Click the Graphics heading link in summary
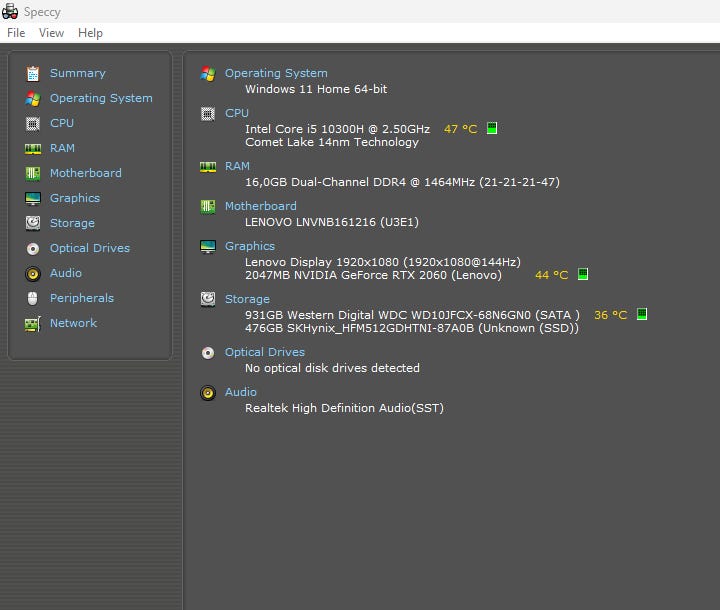 click(x=249, y=246)
